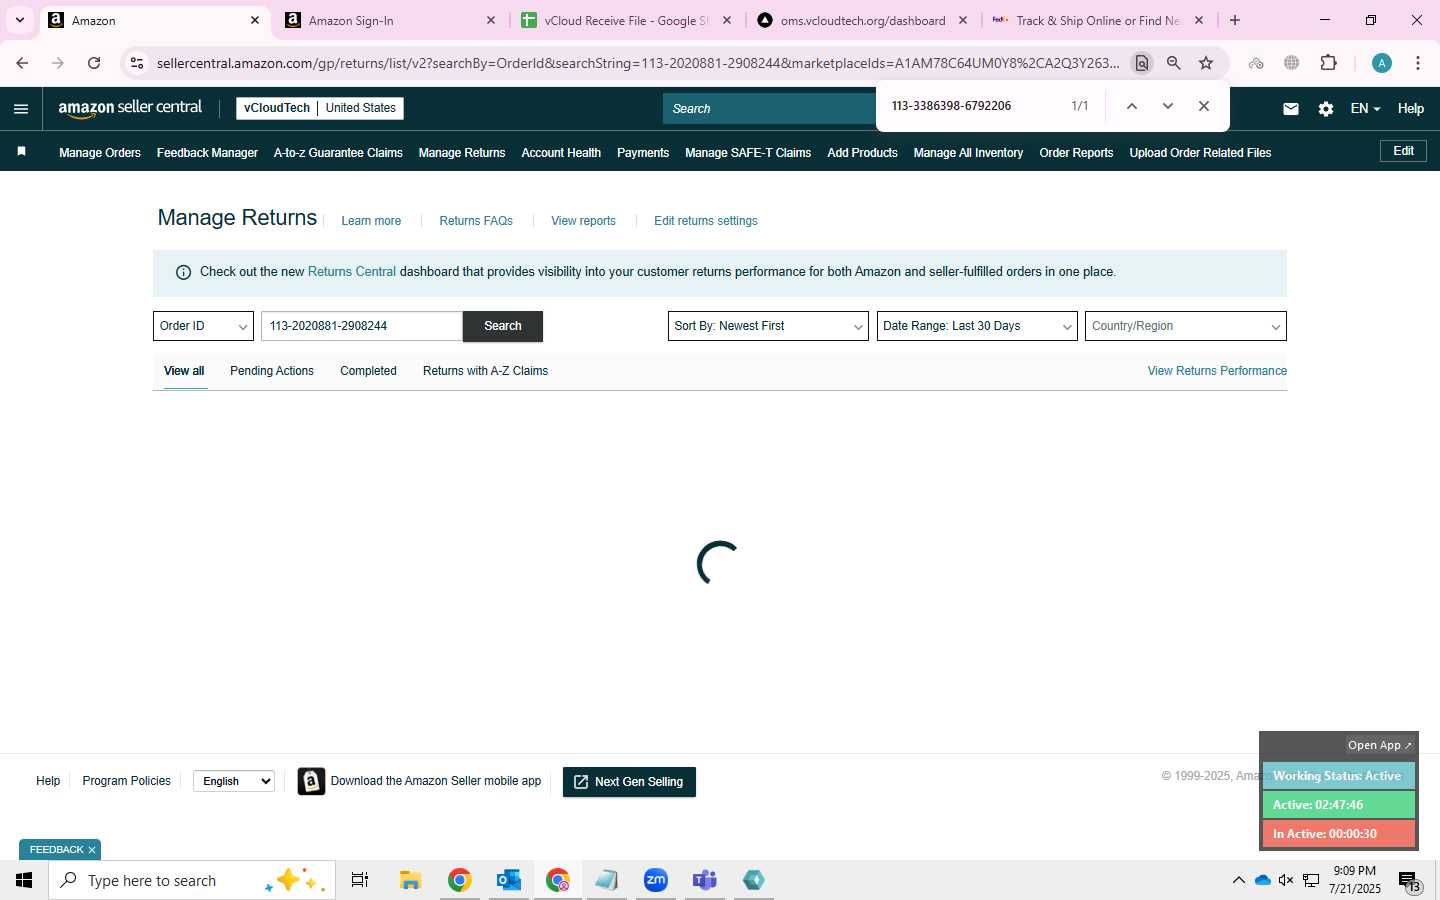Click the vCloudTech United States account switcher

click(320, 108)
